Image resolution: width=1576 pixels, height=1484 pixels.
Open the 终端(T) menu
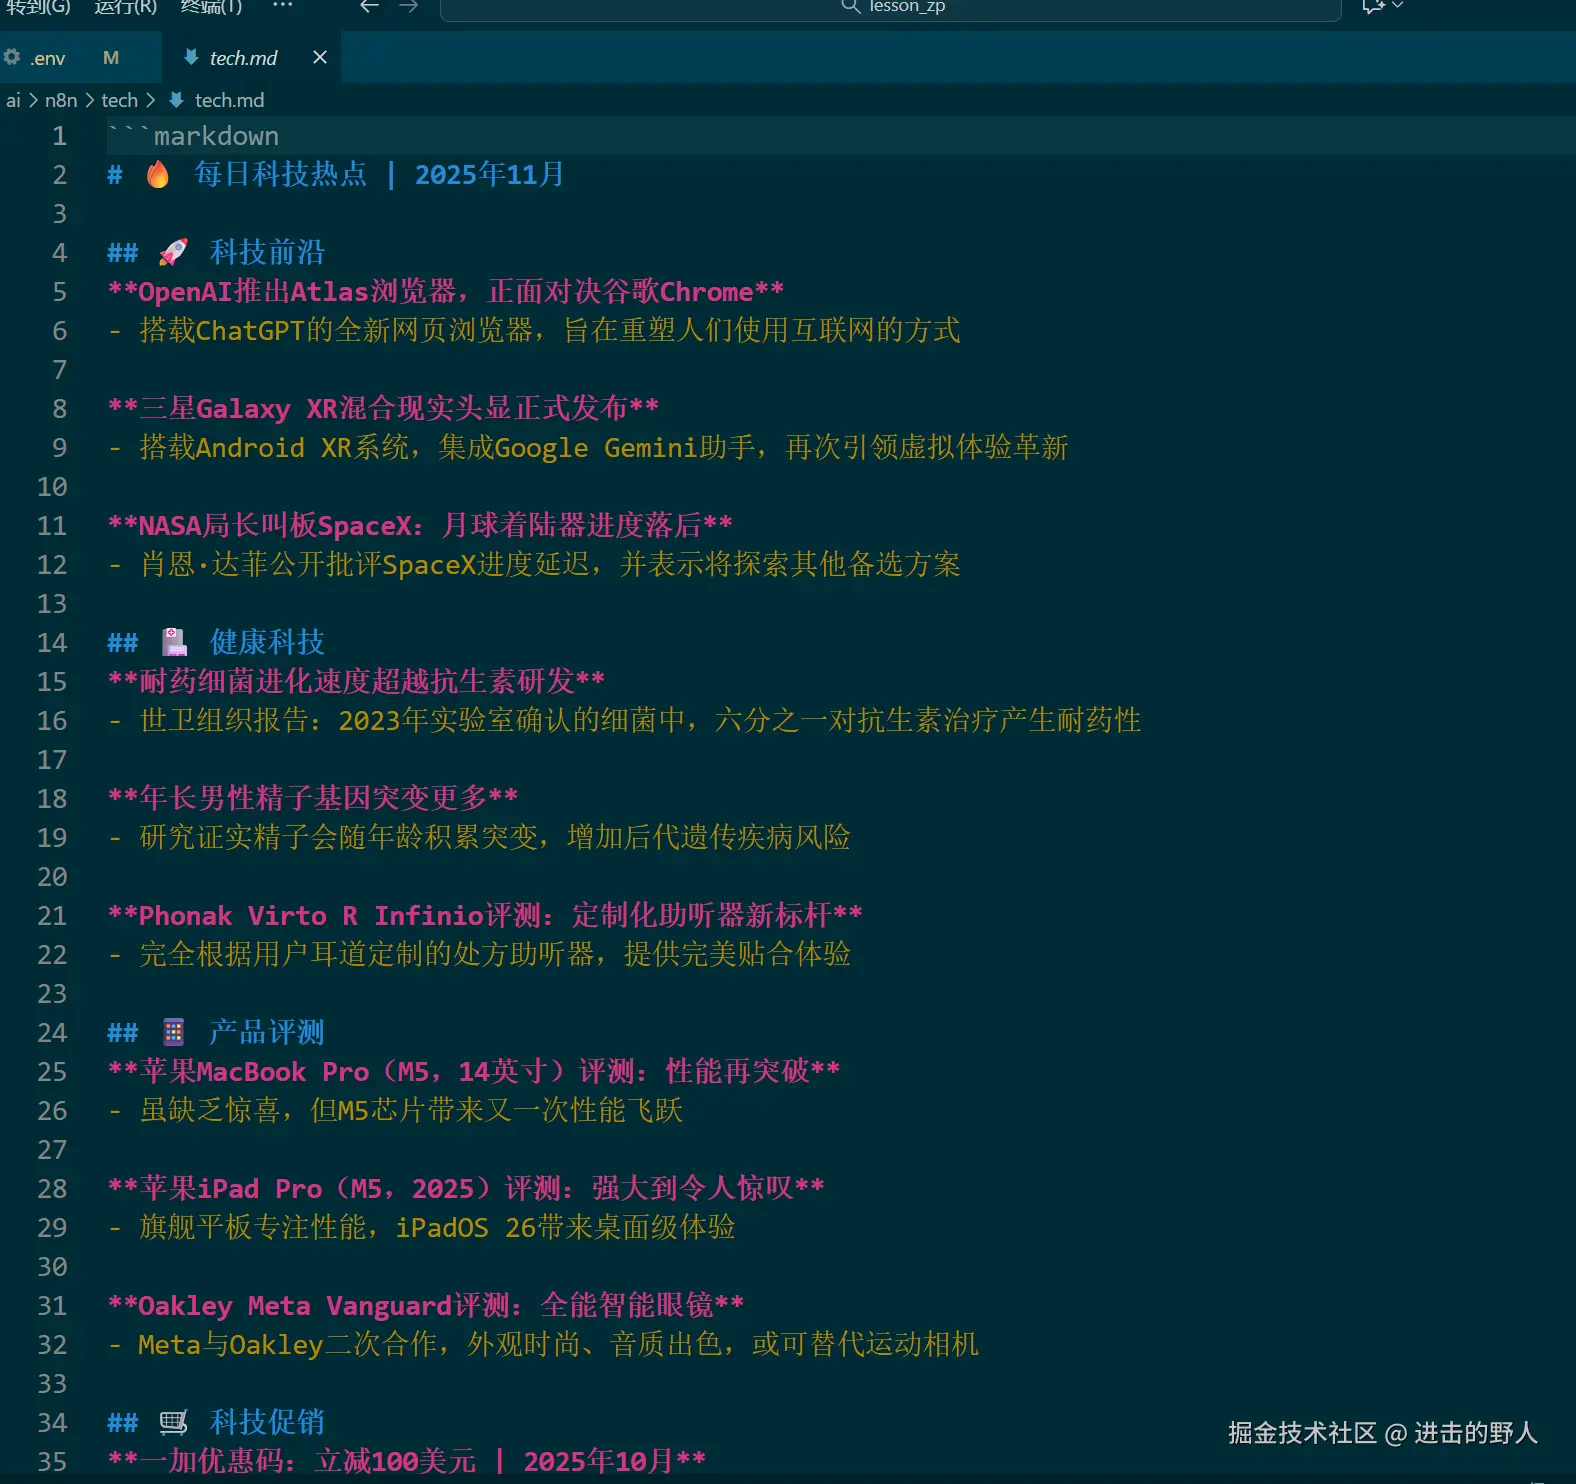[x=211, y=6]
